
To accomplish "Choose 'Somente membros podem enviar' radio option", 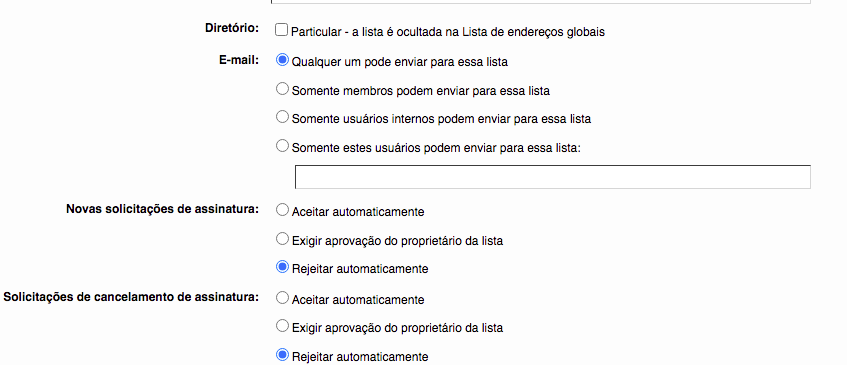I will coord(282,89).
